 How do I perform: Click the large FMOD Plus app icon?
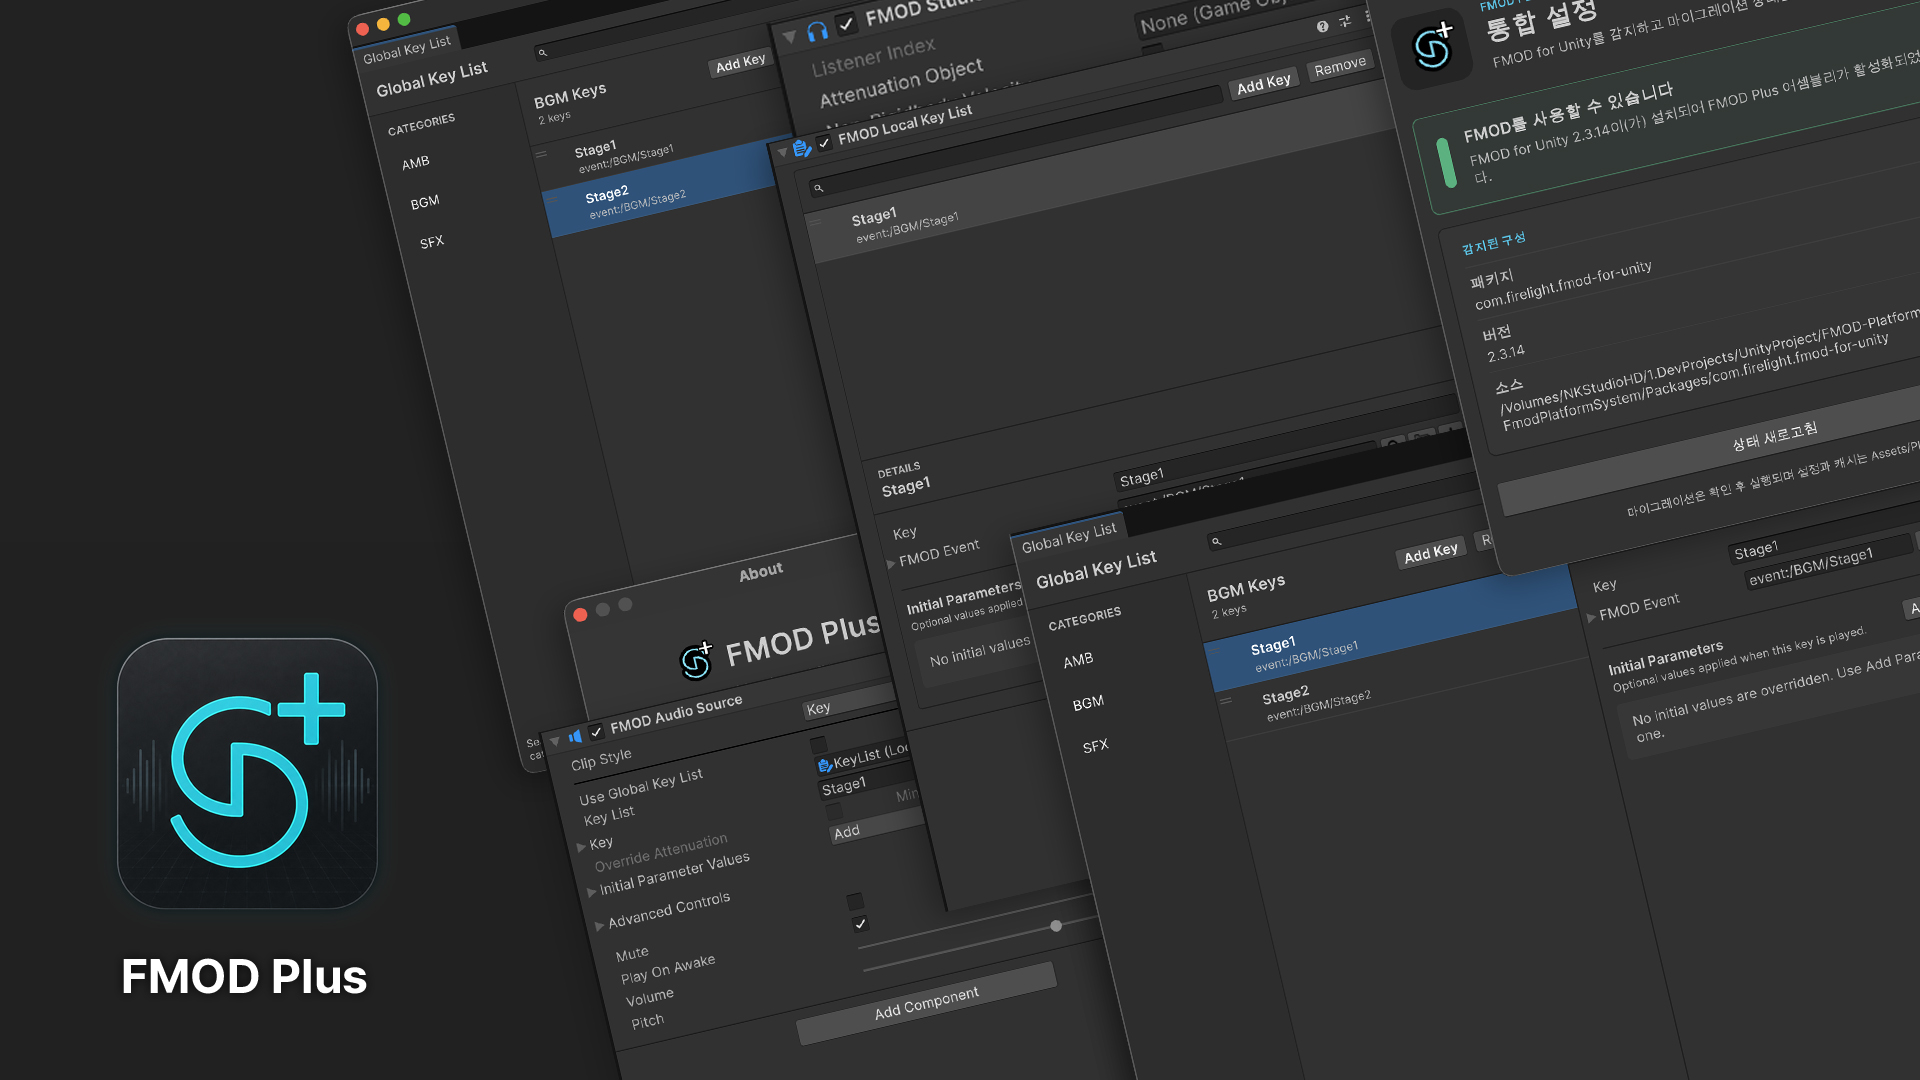(247, 773)
